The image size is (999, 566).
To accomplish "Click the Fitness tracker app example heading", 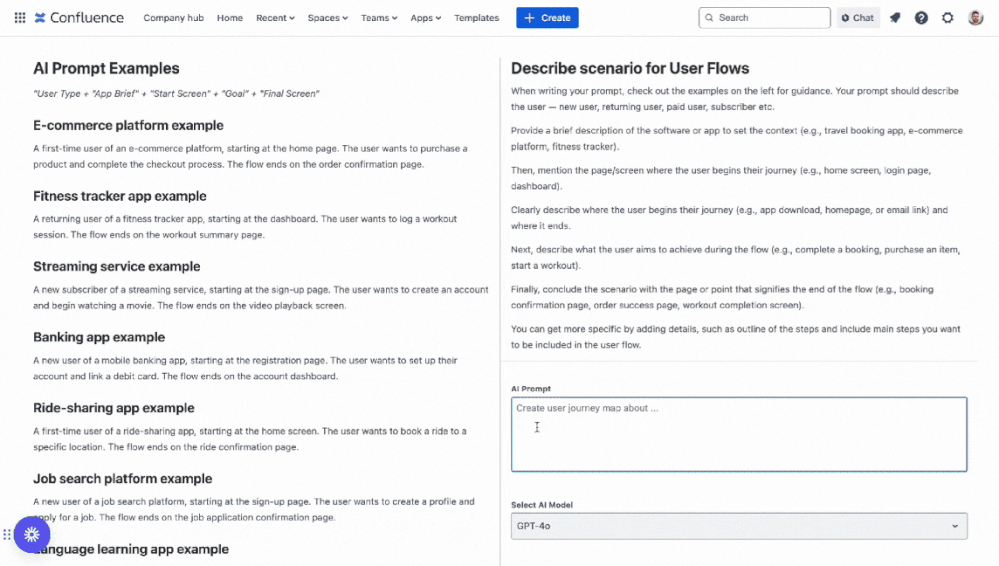I will click(120, 196).
